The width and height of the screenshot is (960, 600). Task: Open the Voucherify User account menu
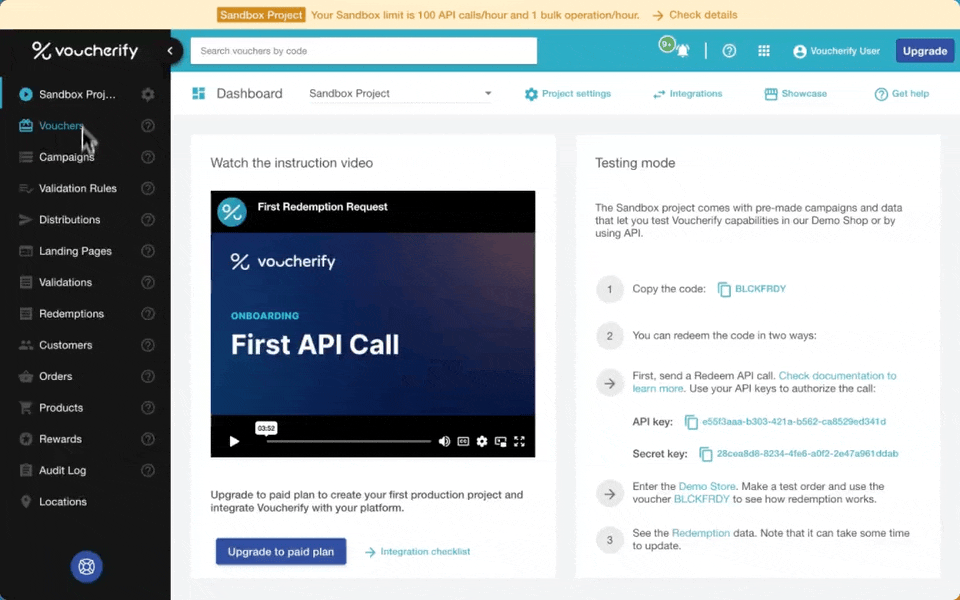click(836, 51)
